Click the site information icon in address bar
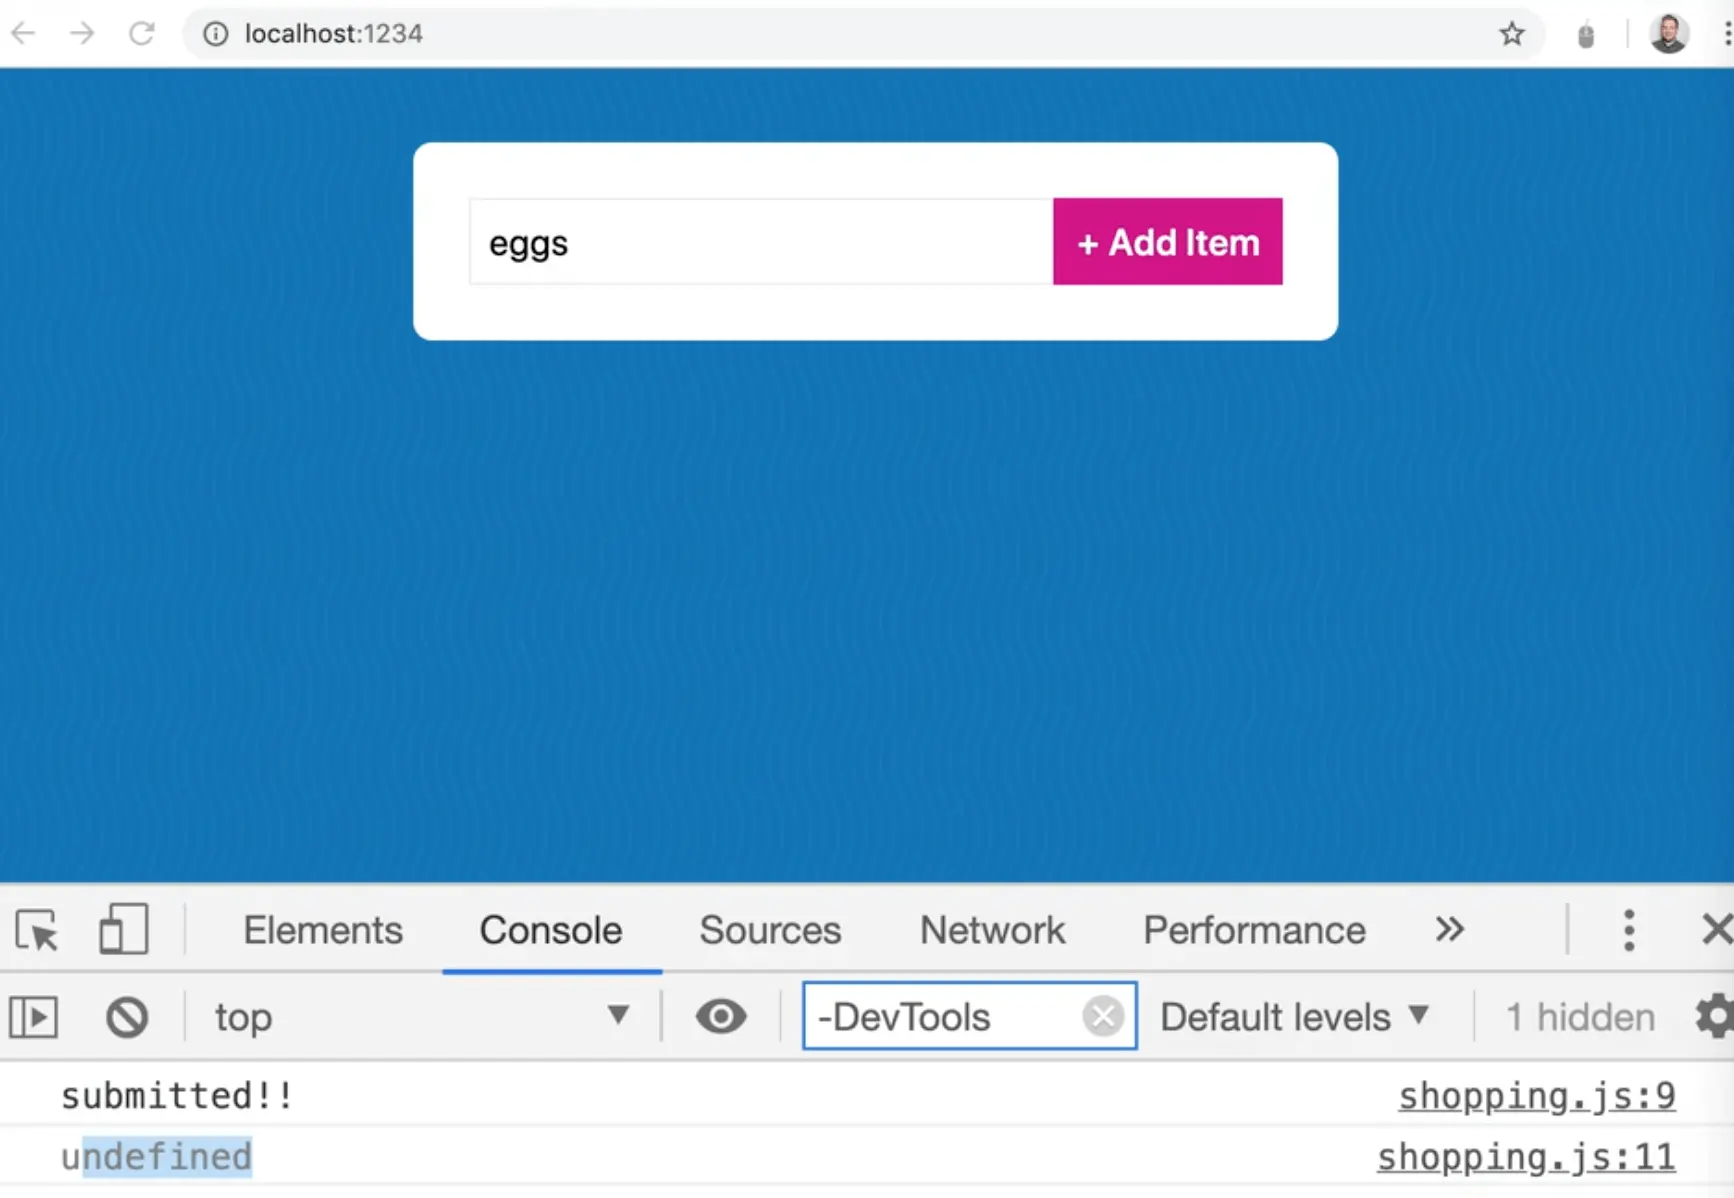 (215, 34)
